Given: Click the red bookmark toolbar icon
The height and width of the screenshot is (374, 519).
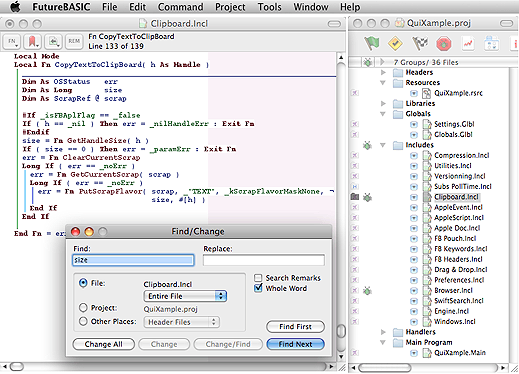Looking at the screenshot, I should click(32, 41).
